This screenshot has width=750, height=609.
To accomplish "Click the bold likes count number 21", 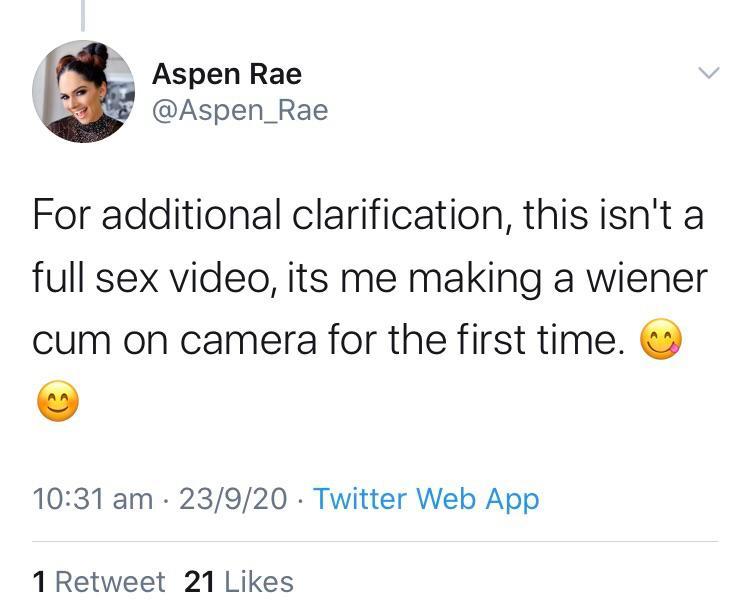I will [200, 581].
